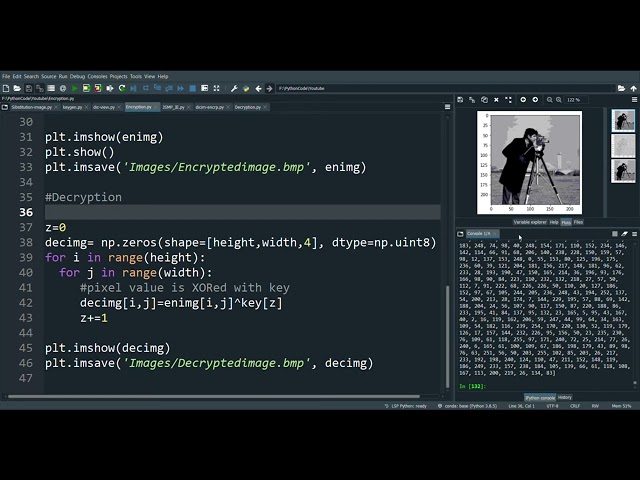640x480 pixels.
Task: Zoom in plot magnifier
Action: (559, 100)
